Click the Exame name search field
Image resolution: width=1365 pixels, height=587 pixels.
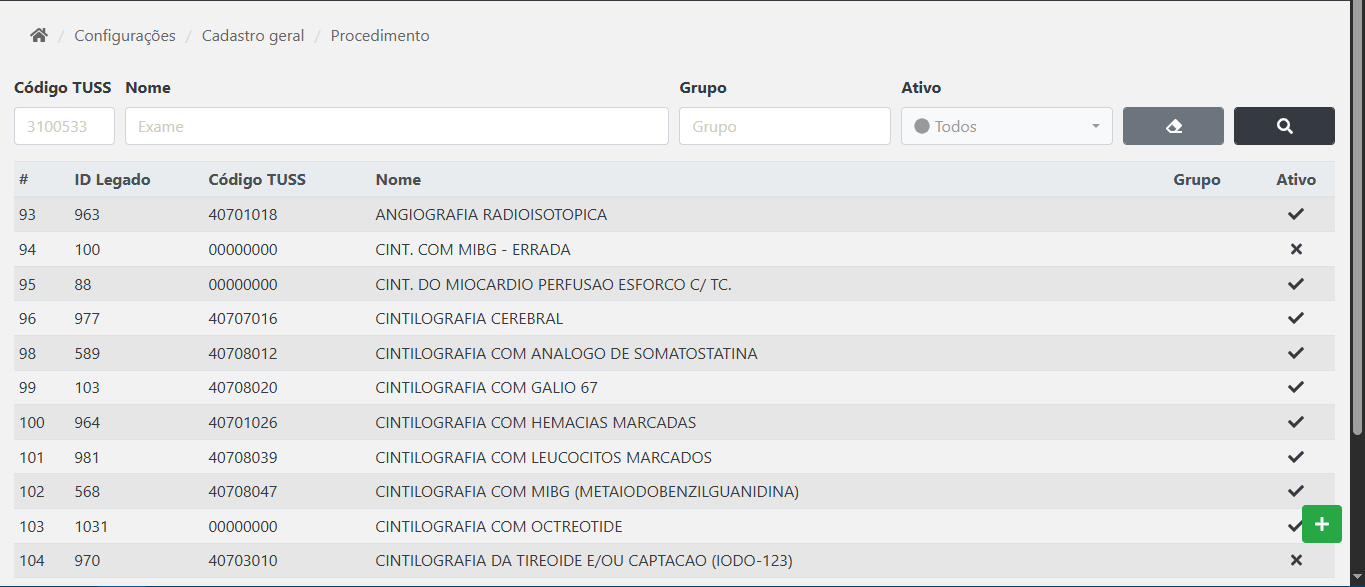click(x=395, y=125)
